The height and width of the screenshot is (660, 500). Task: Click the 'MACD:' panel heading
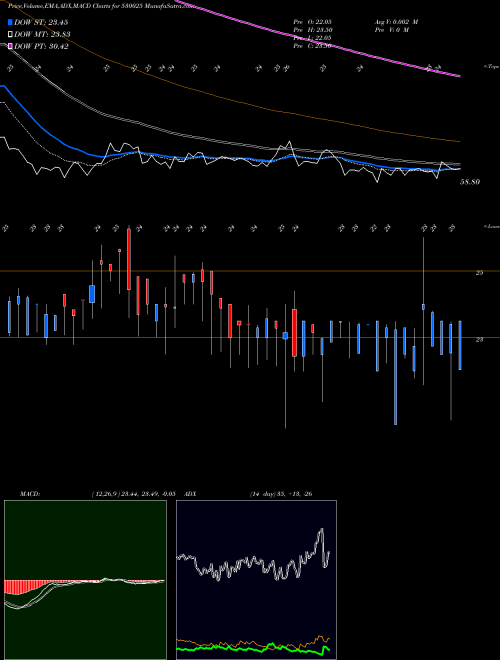pos(29,494)
